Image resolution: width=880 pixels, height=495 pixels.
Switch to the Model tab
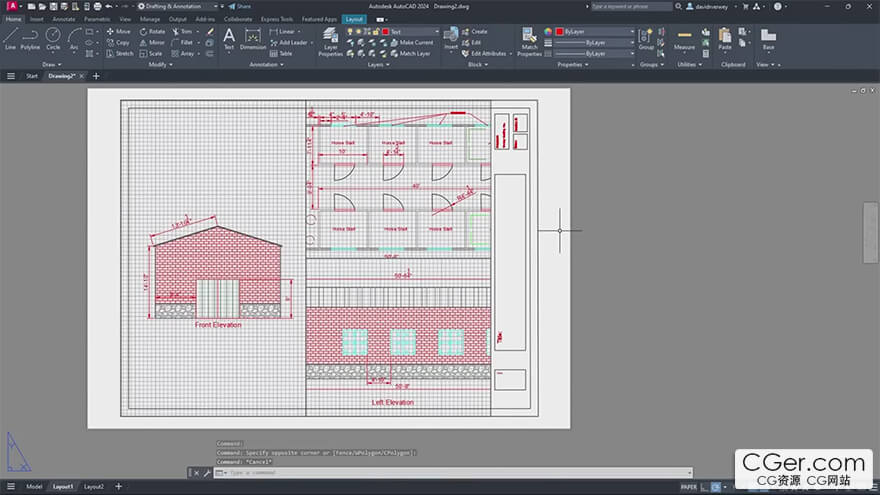click(x=34, y=487)
